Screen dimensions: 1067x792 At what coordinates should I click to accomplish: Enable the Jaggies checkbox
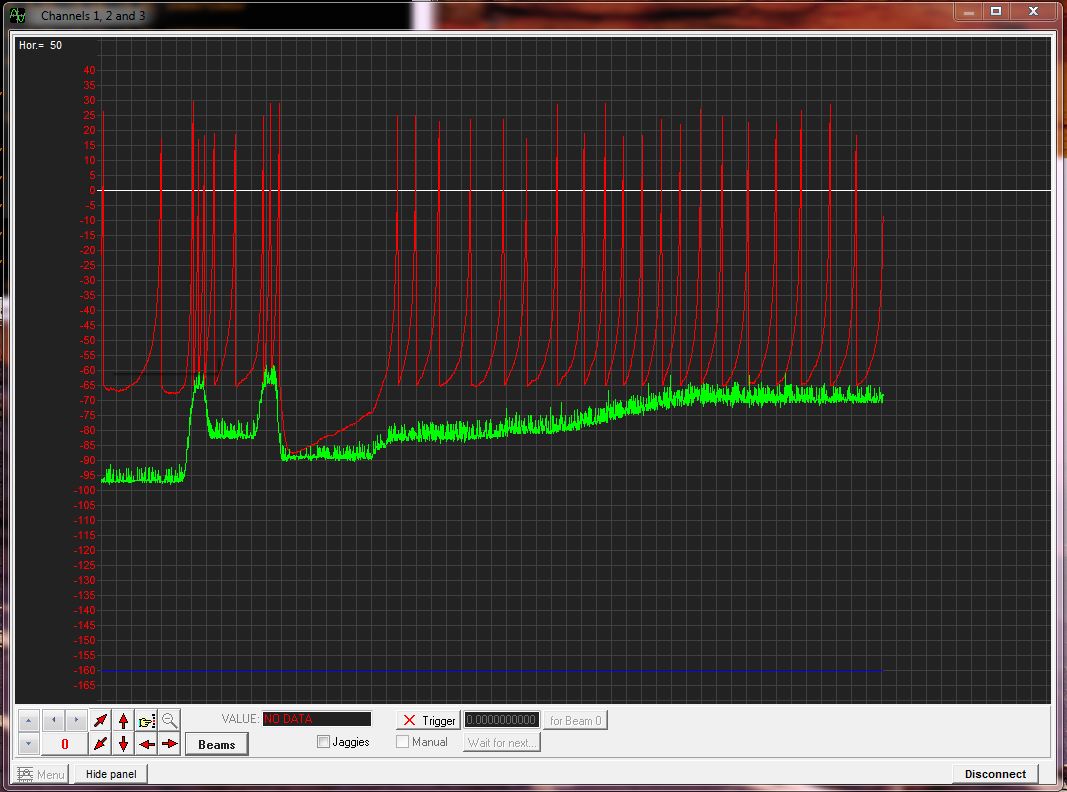point(324,742)
